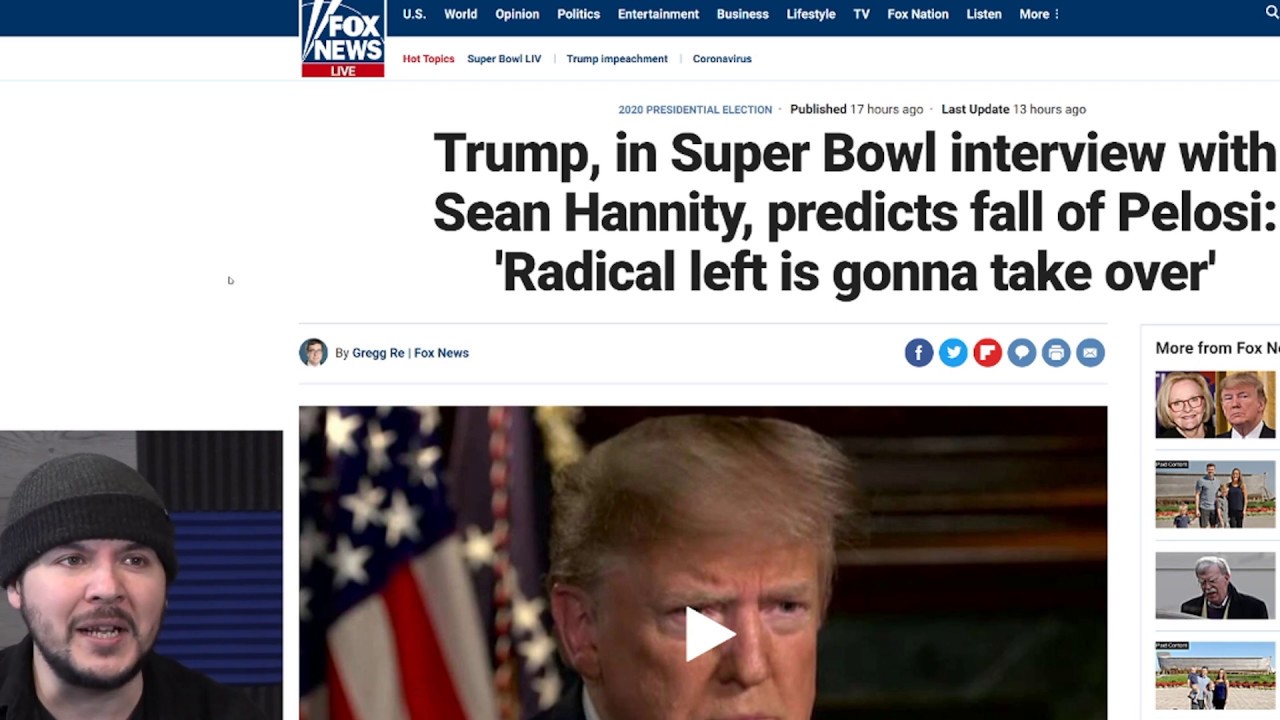
Task: Click the author avatar photo
Action: click(313, 352)
